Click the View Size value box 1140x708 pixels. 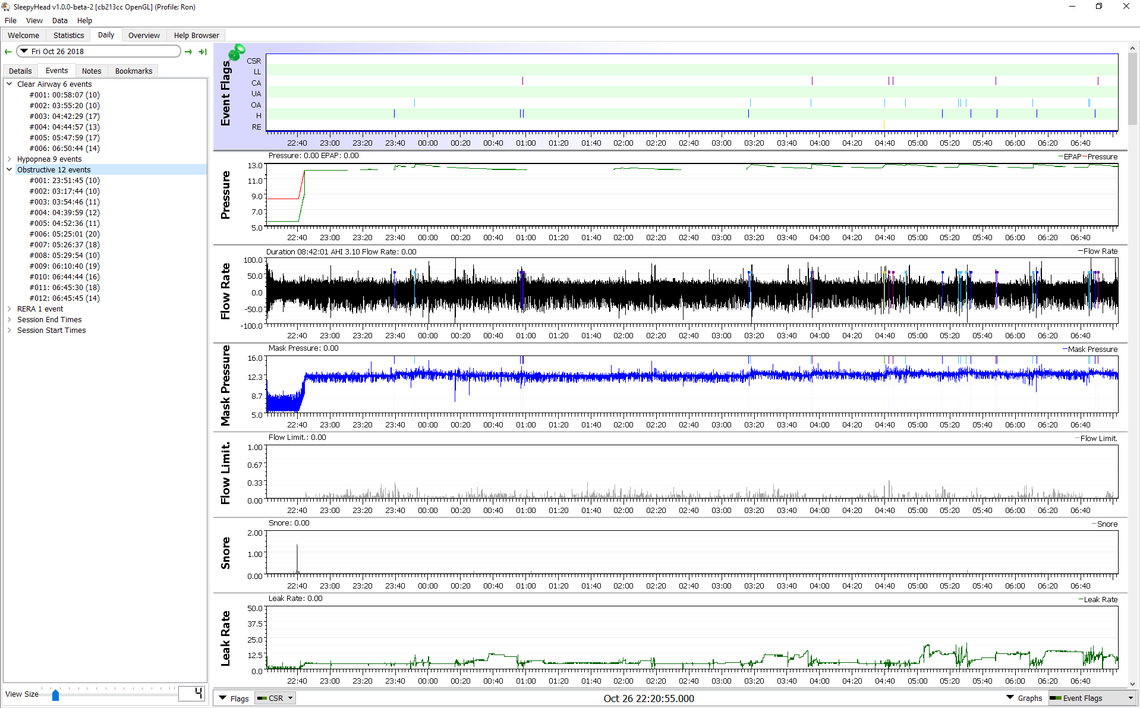pos(192,694)
